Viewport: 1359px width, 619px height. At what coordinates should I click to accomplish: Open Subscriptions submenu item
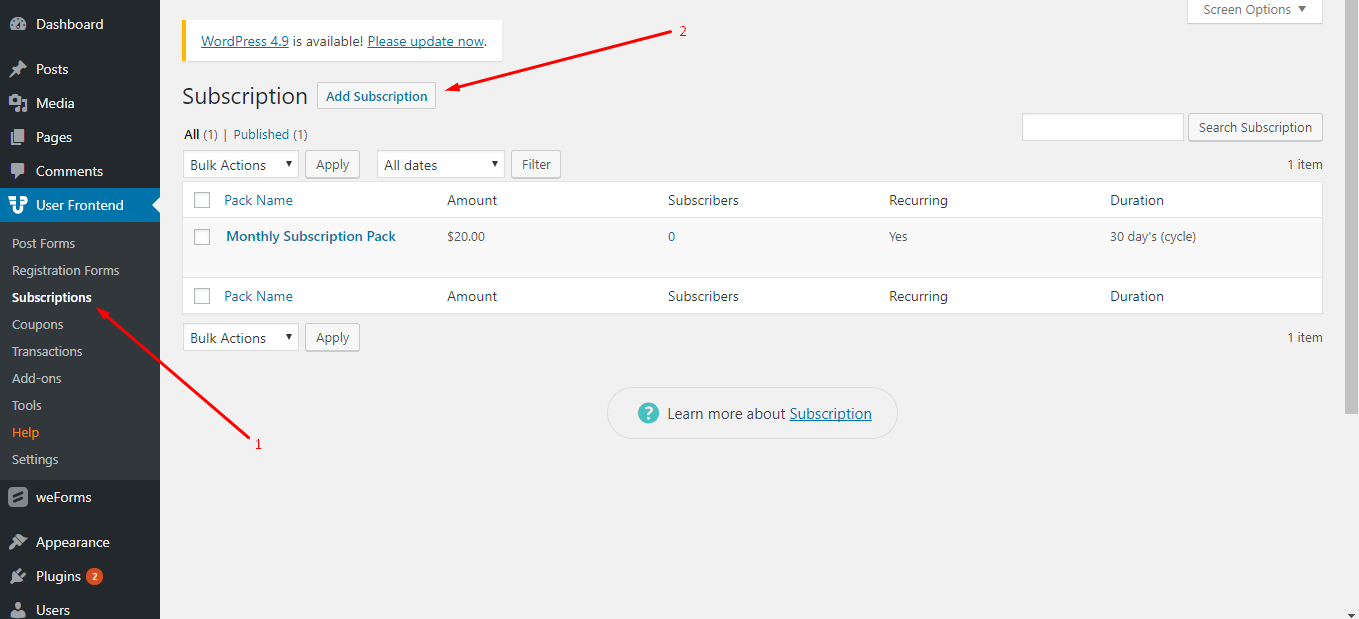pos(52,297)
